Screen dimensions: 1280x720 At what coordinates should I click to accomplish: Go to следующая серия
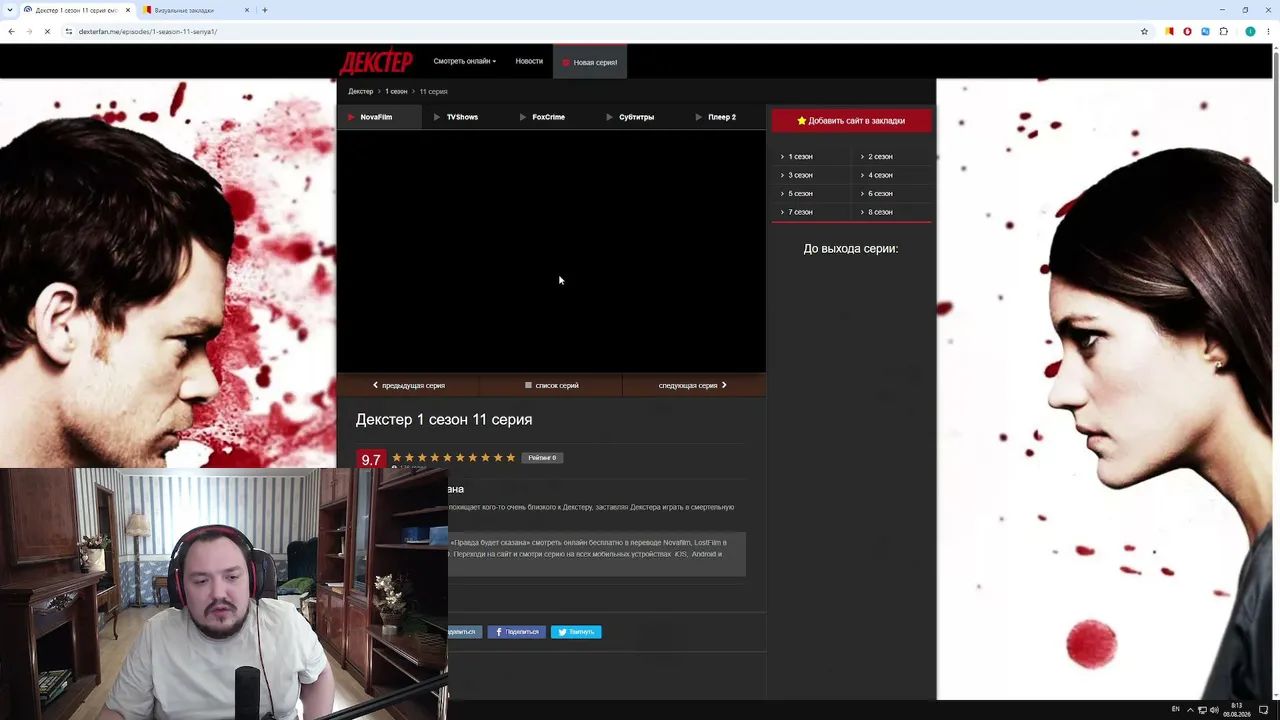point(694,385)
